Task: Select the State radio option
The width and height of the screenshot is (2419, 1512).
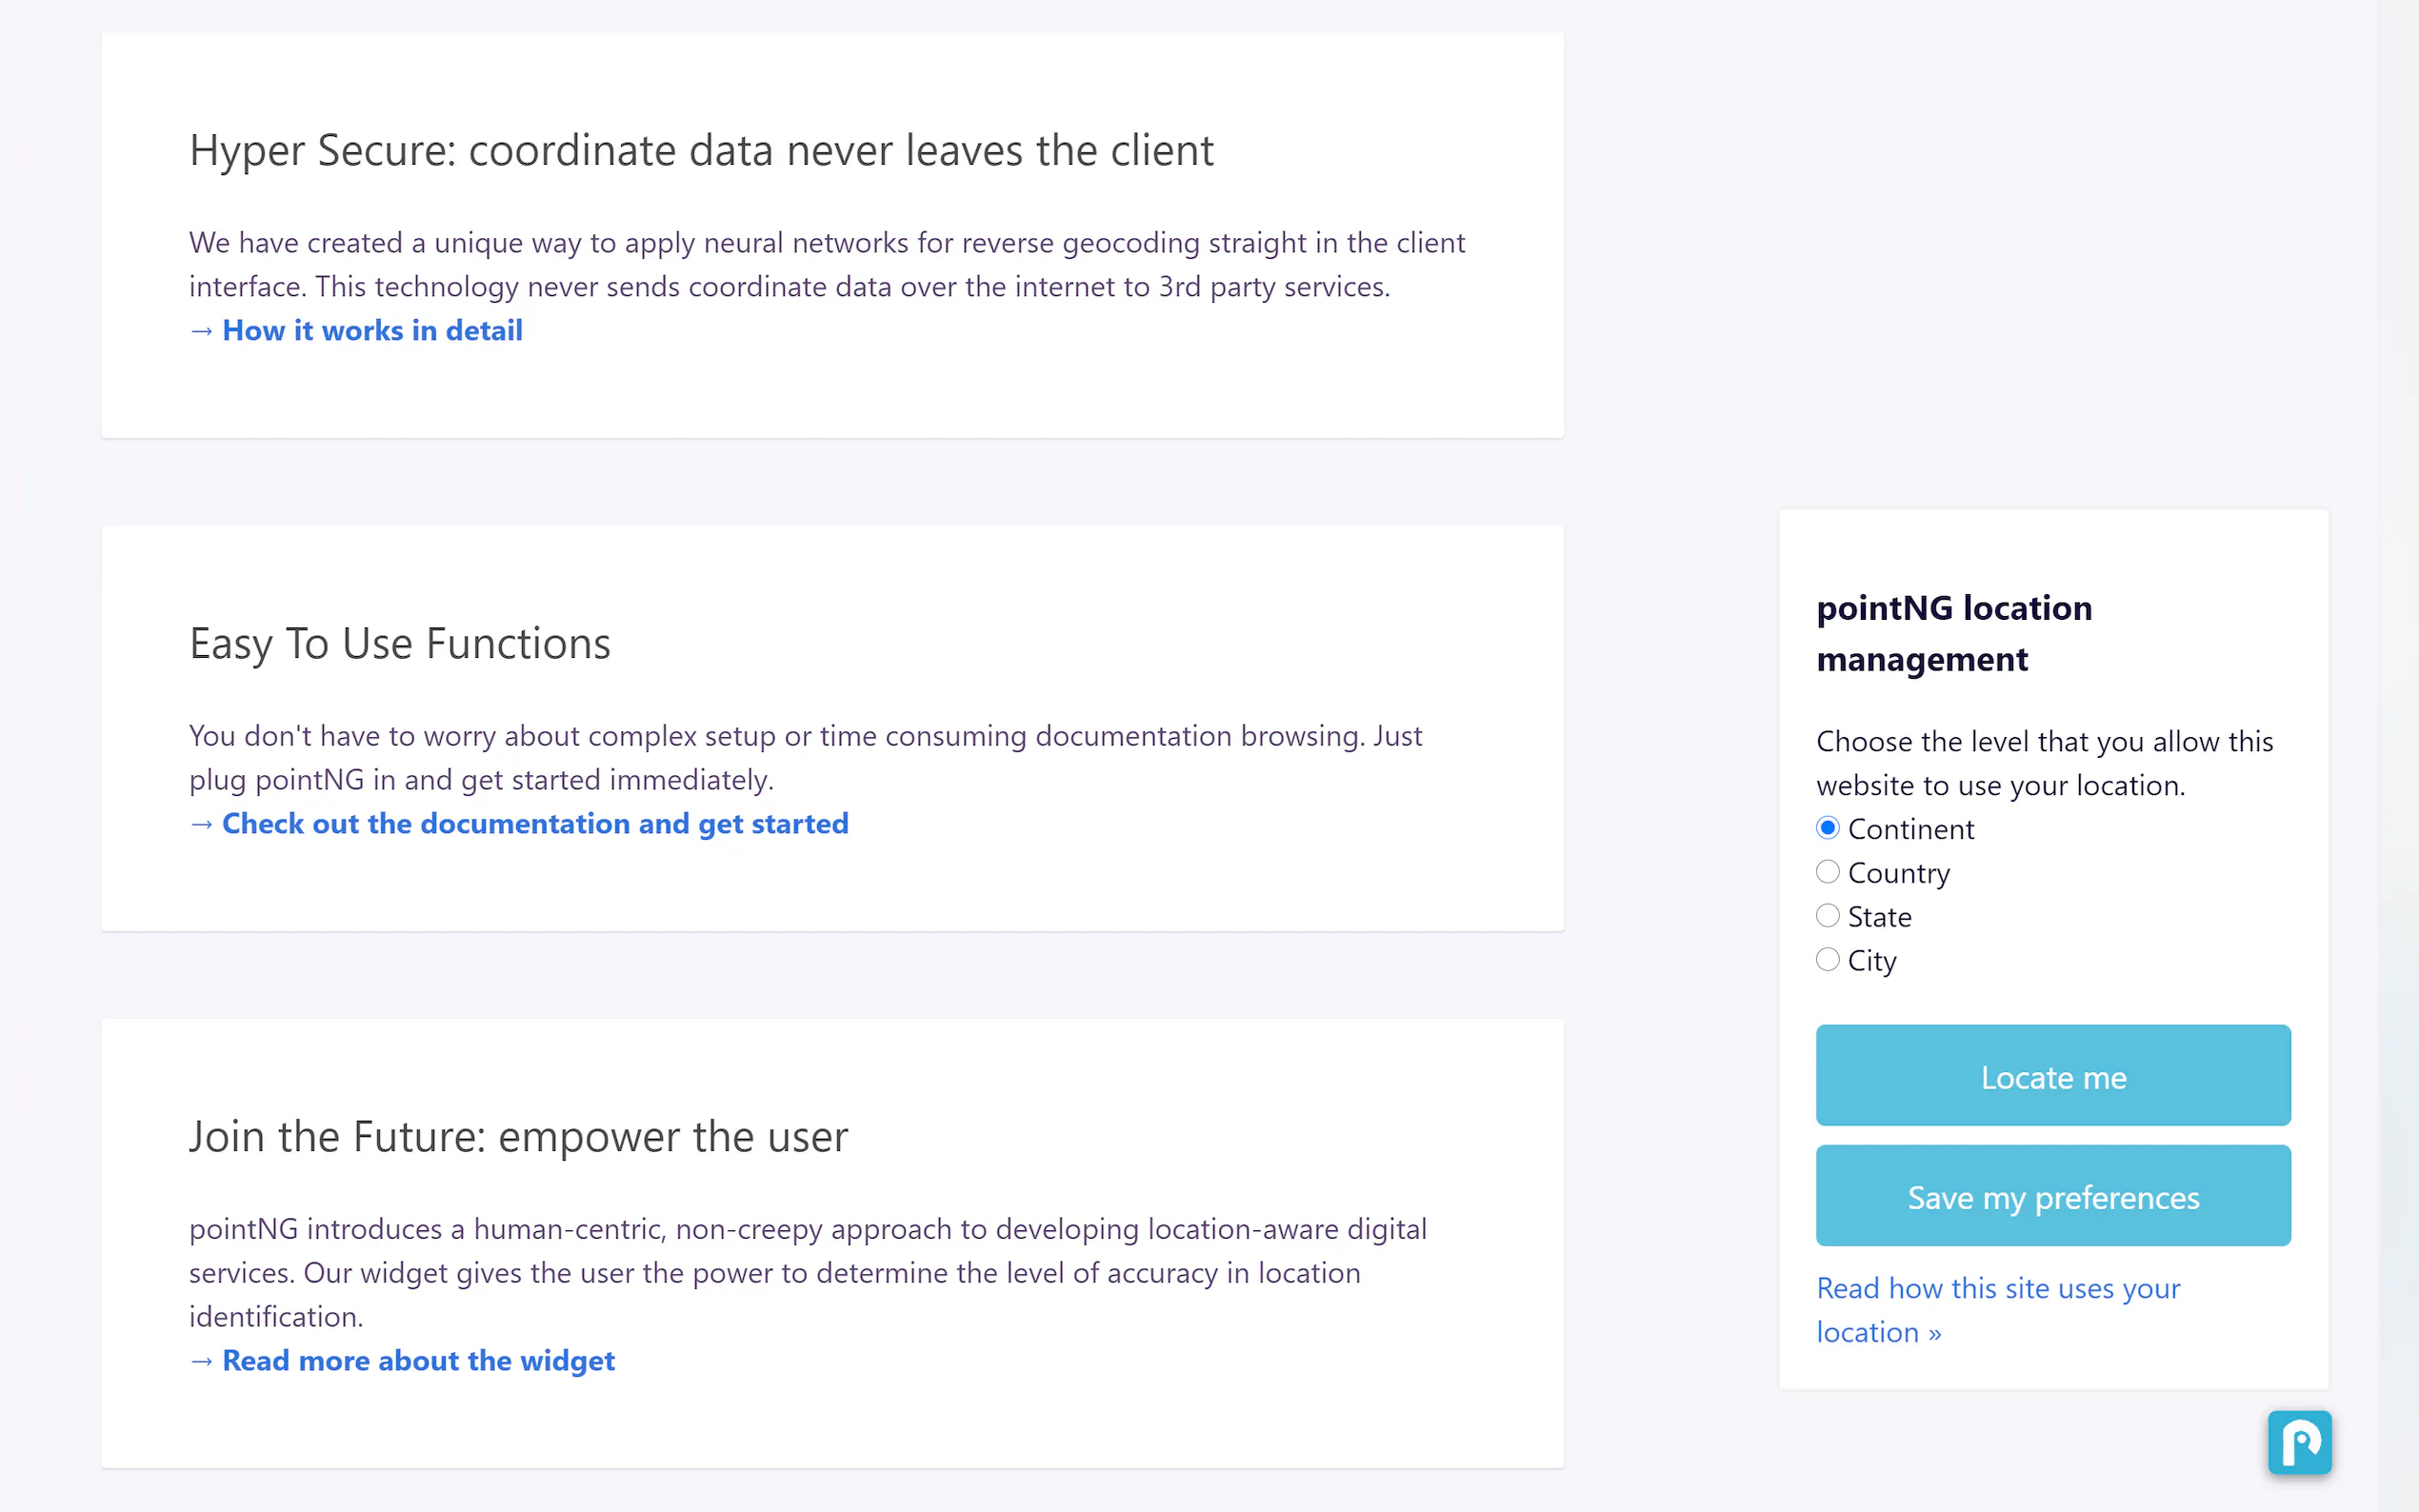Action: coord(1827,916)
